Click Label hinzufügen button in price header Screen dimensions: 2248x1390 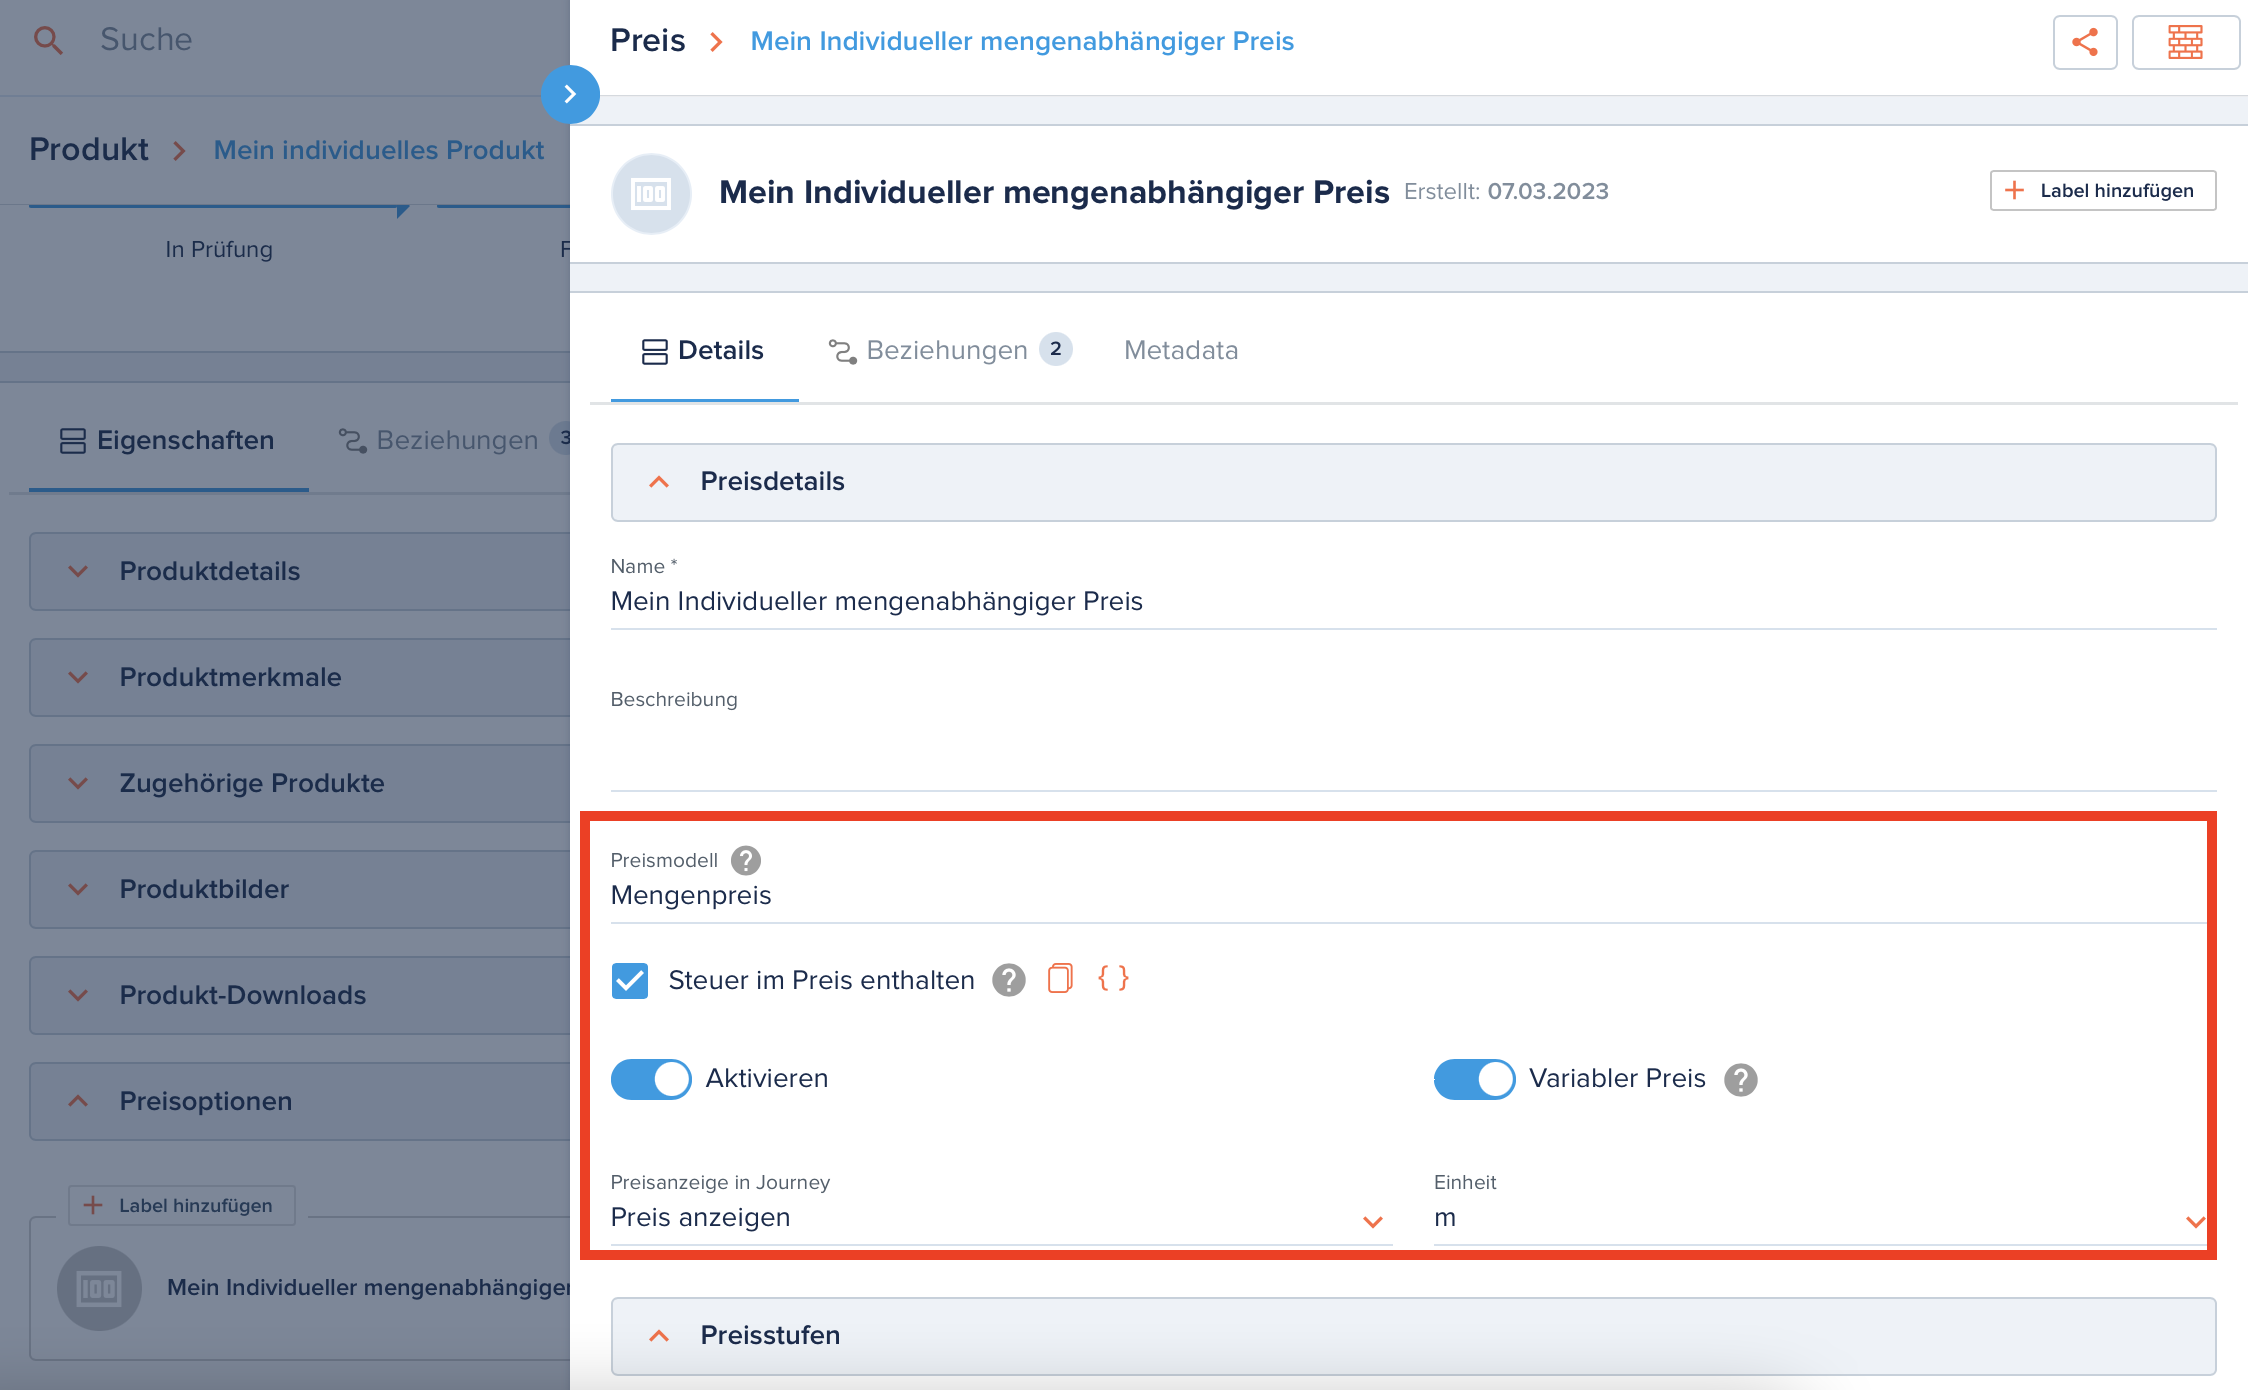coord(2102,191)
